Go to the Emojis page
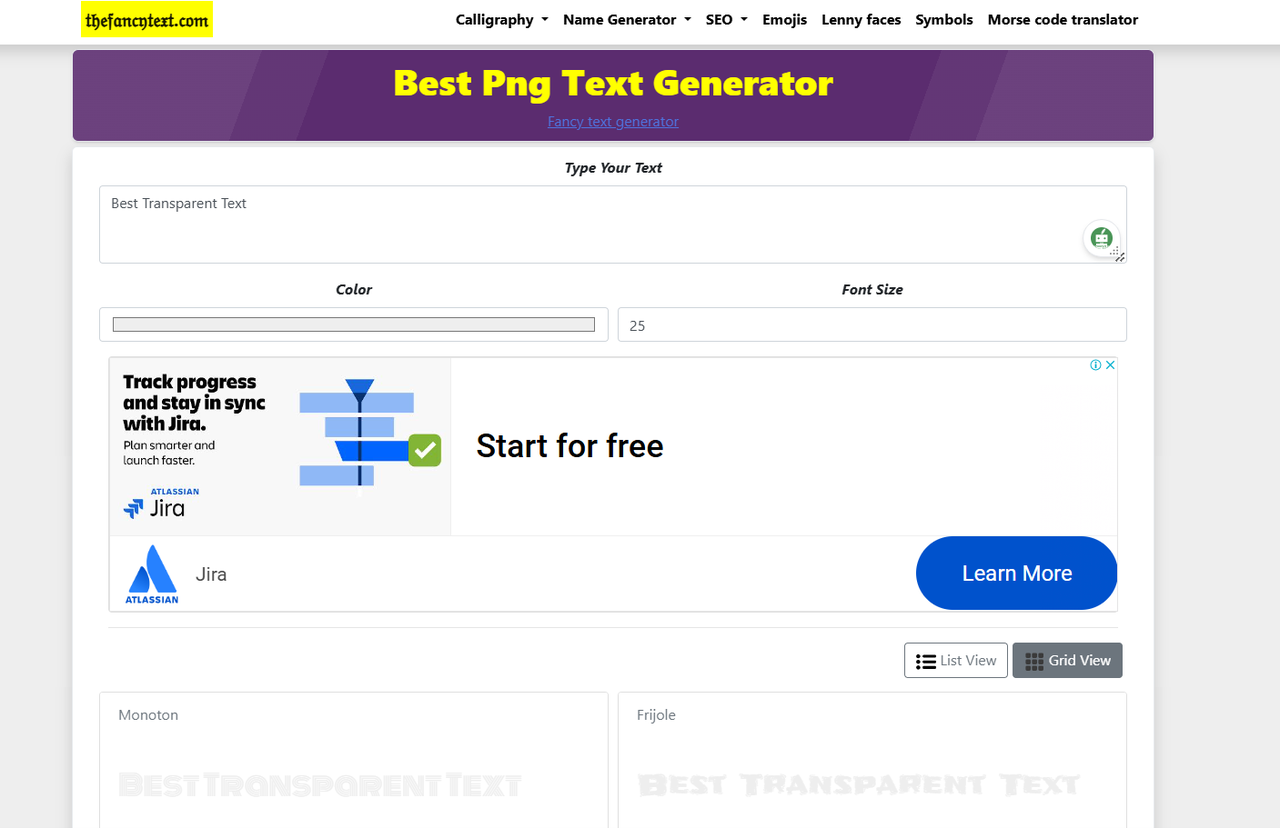 click(784, 19)
